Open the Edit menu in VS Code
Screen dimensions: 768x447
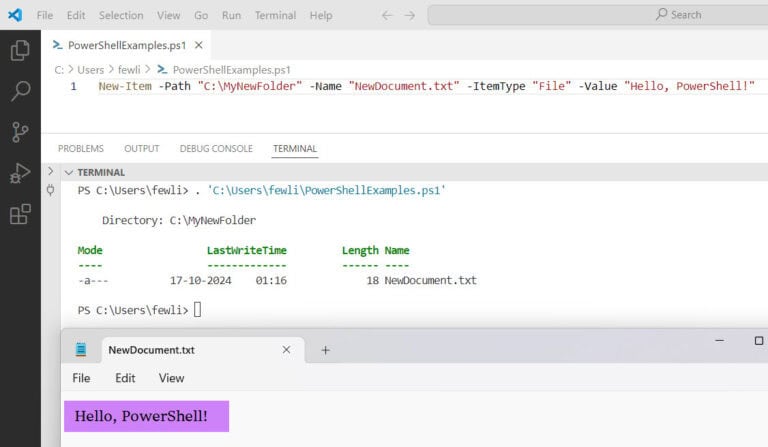tap(76, 16)
